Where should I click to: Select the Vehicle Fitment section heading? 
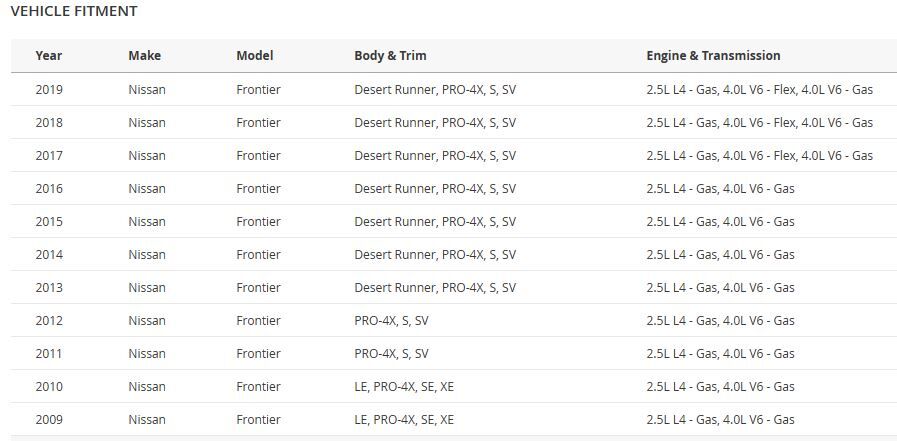pos(74,11)
